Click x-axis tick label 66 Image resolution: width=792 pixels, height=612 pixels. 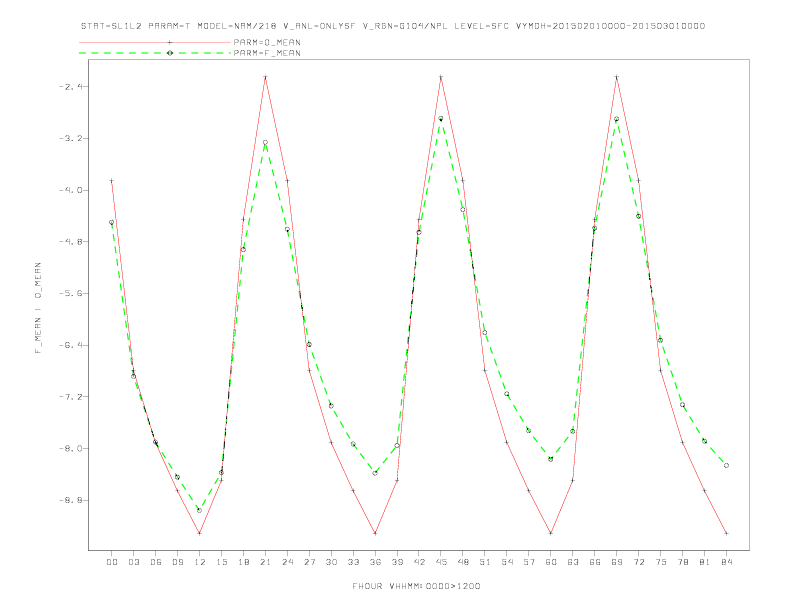click(595, 562)
